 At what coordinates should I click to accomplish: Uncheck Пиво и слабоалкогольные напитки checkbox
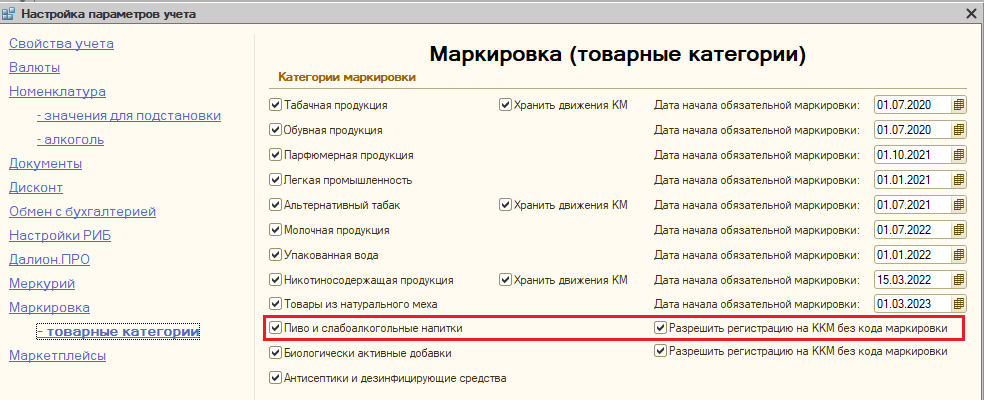(276, 327)
